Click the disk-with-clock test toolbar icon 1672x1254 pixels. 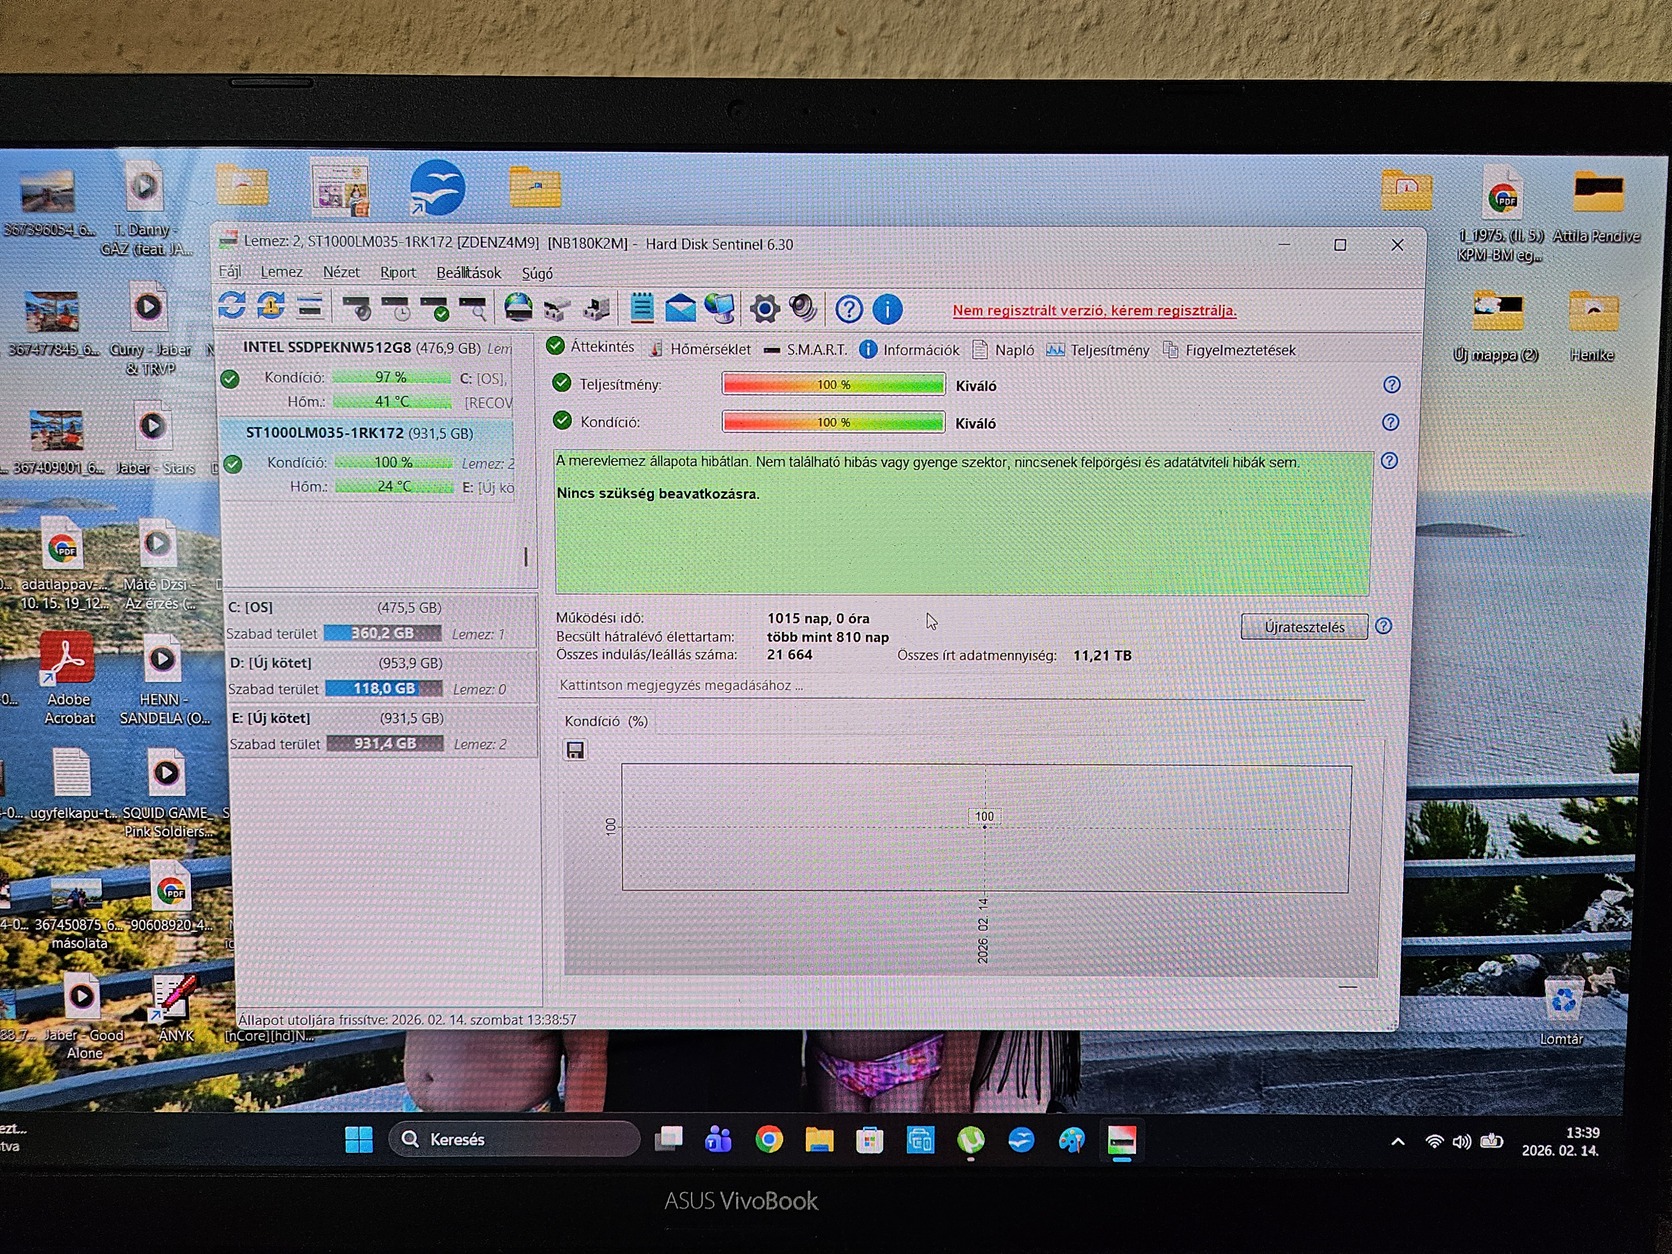[396, 307]
